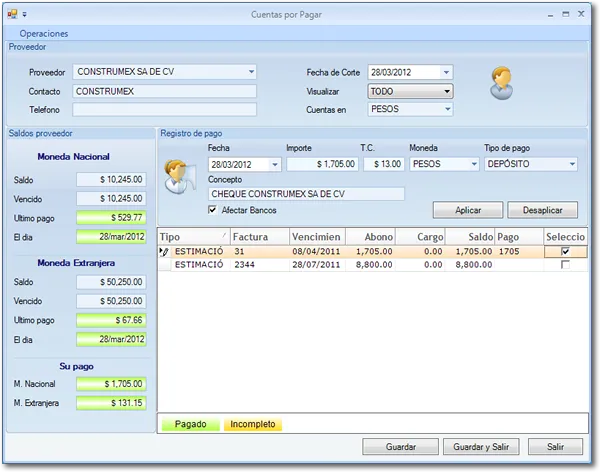Minimize the Cuentas por Pagar window

coord(550,15)
